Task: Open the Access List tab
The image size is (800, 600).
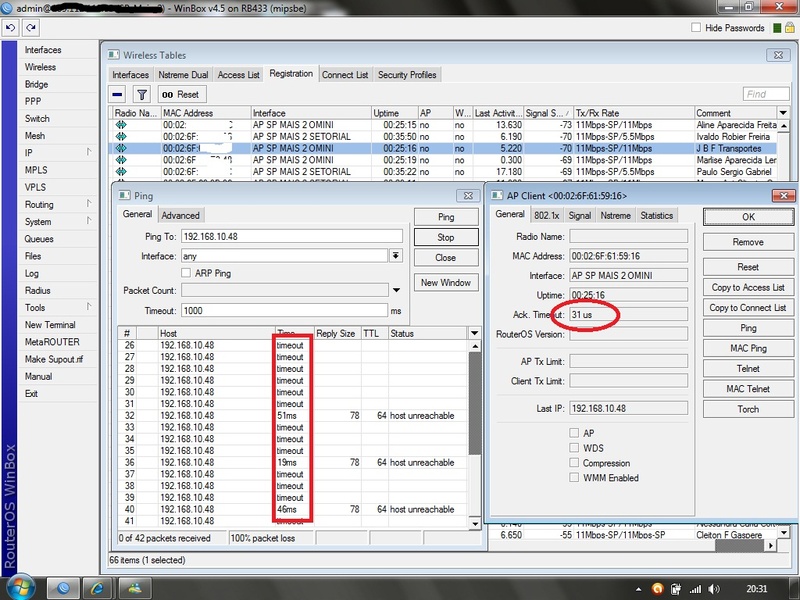Action: point(238,74)
